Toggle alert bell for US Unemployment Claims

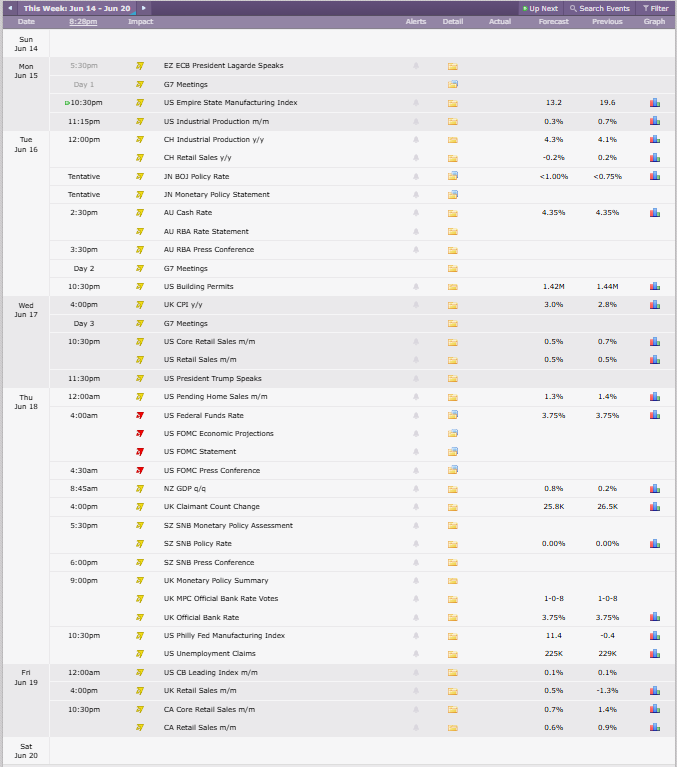pyautogui.click(x=416, y=654)
